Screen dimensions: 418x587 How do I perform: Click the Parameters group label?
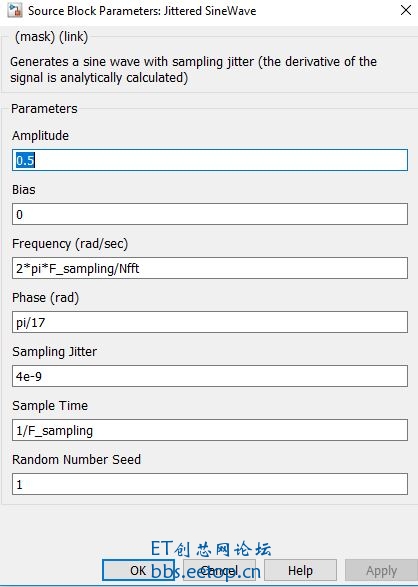pyautogui.click(x=44, y=109)
